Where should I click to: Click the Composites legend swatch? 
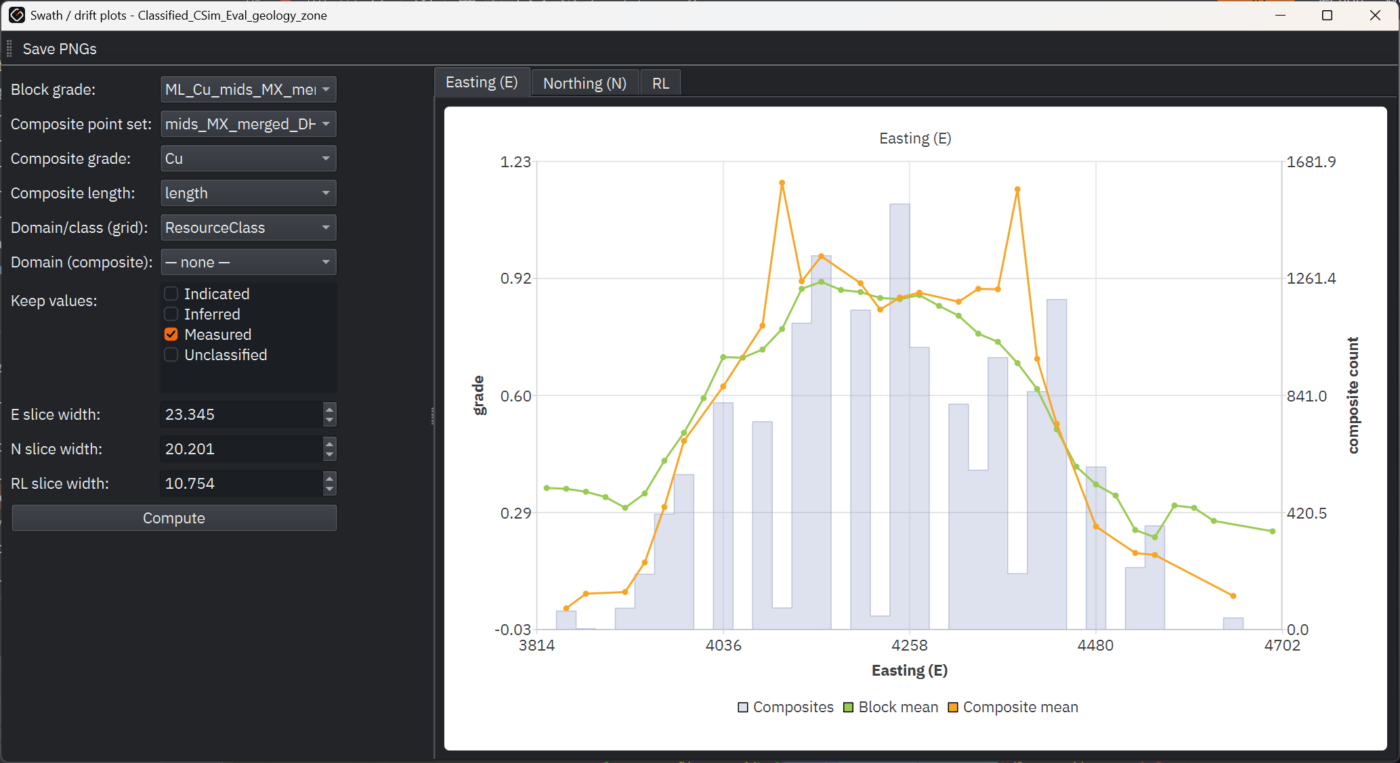tap(743, 708)
